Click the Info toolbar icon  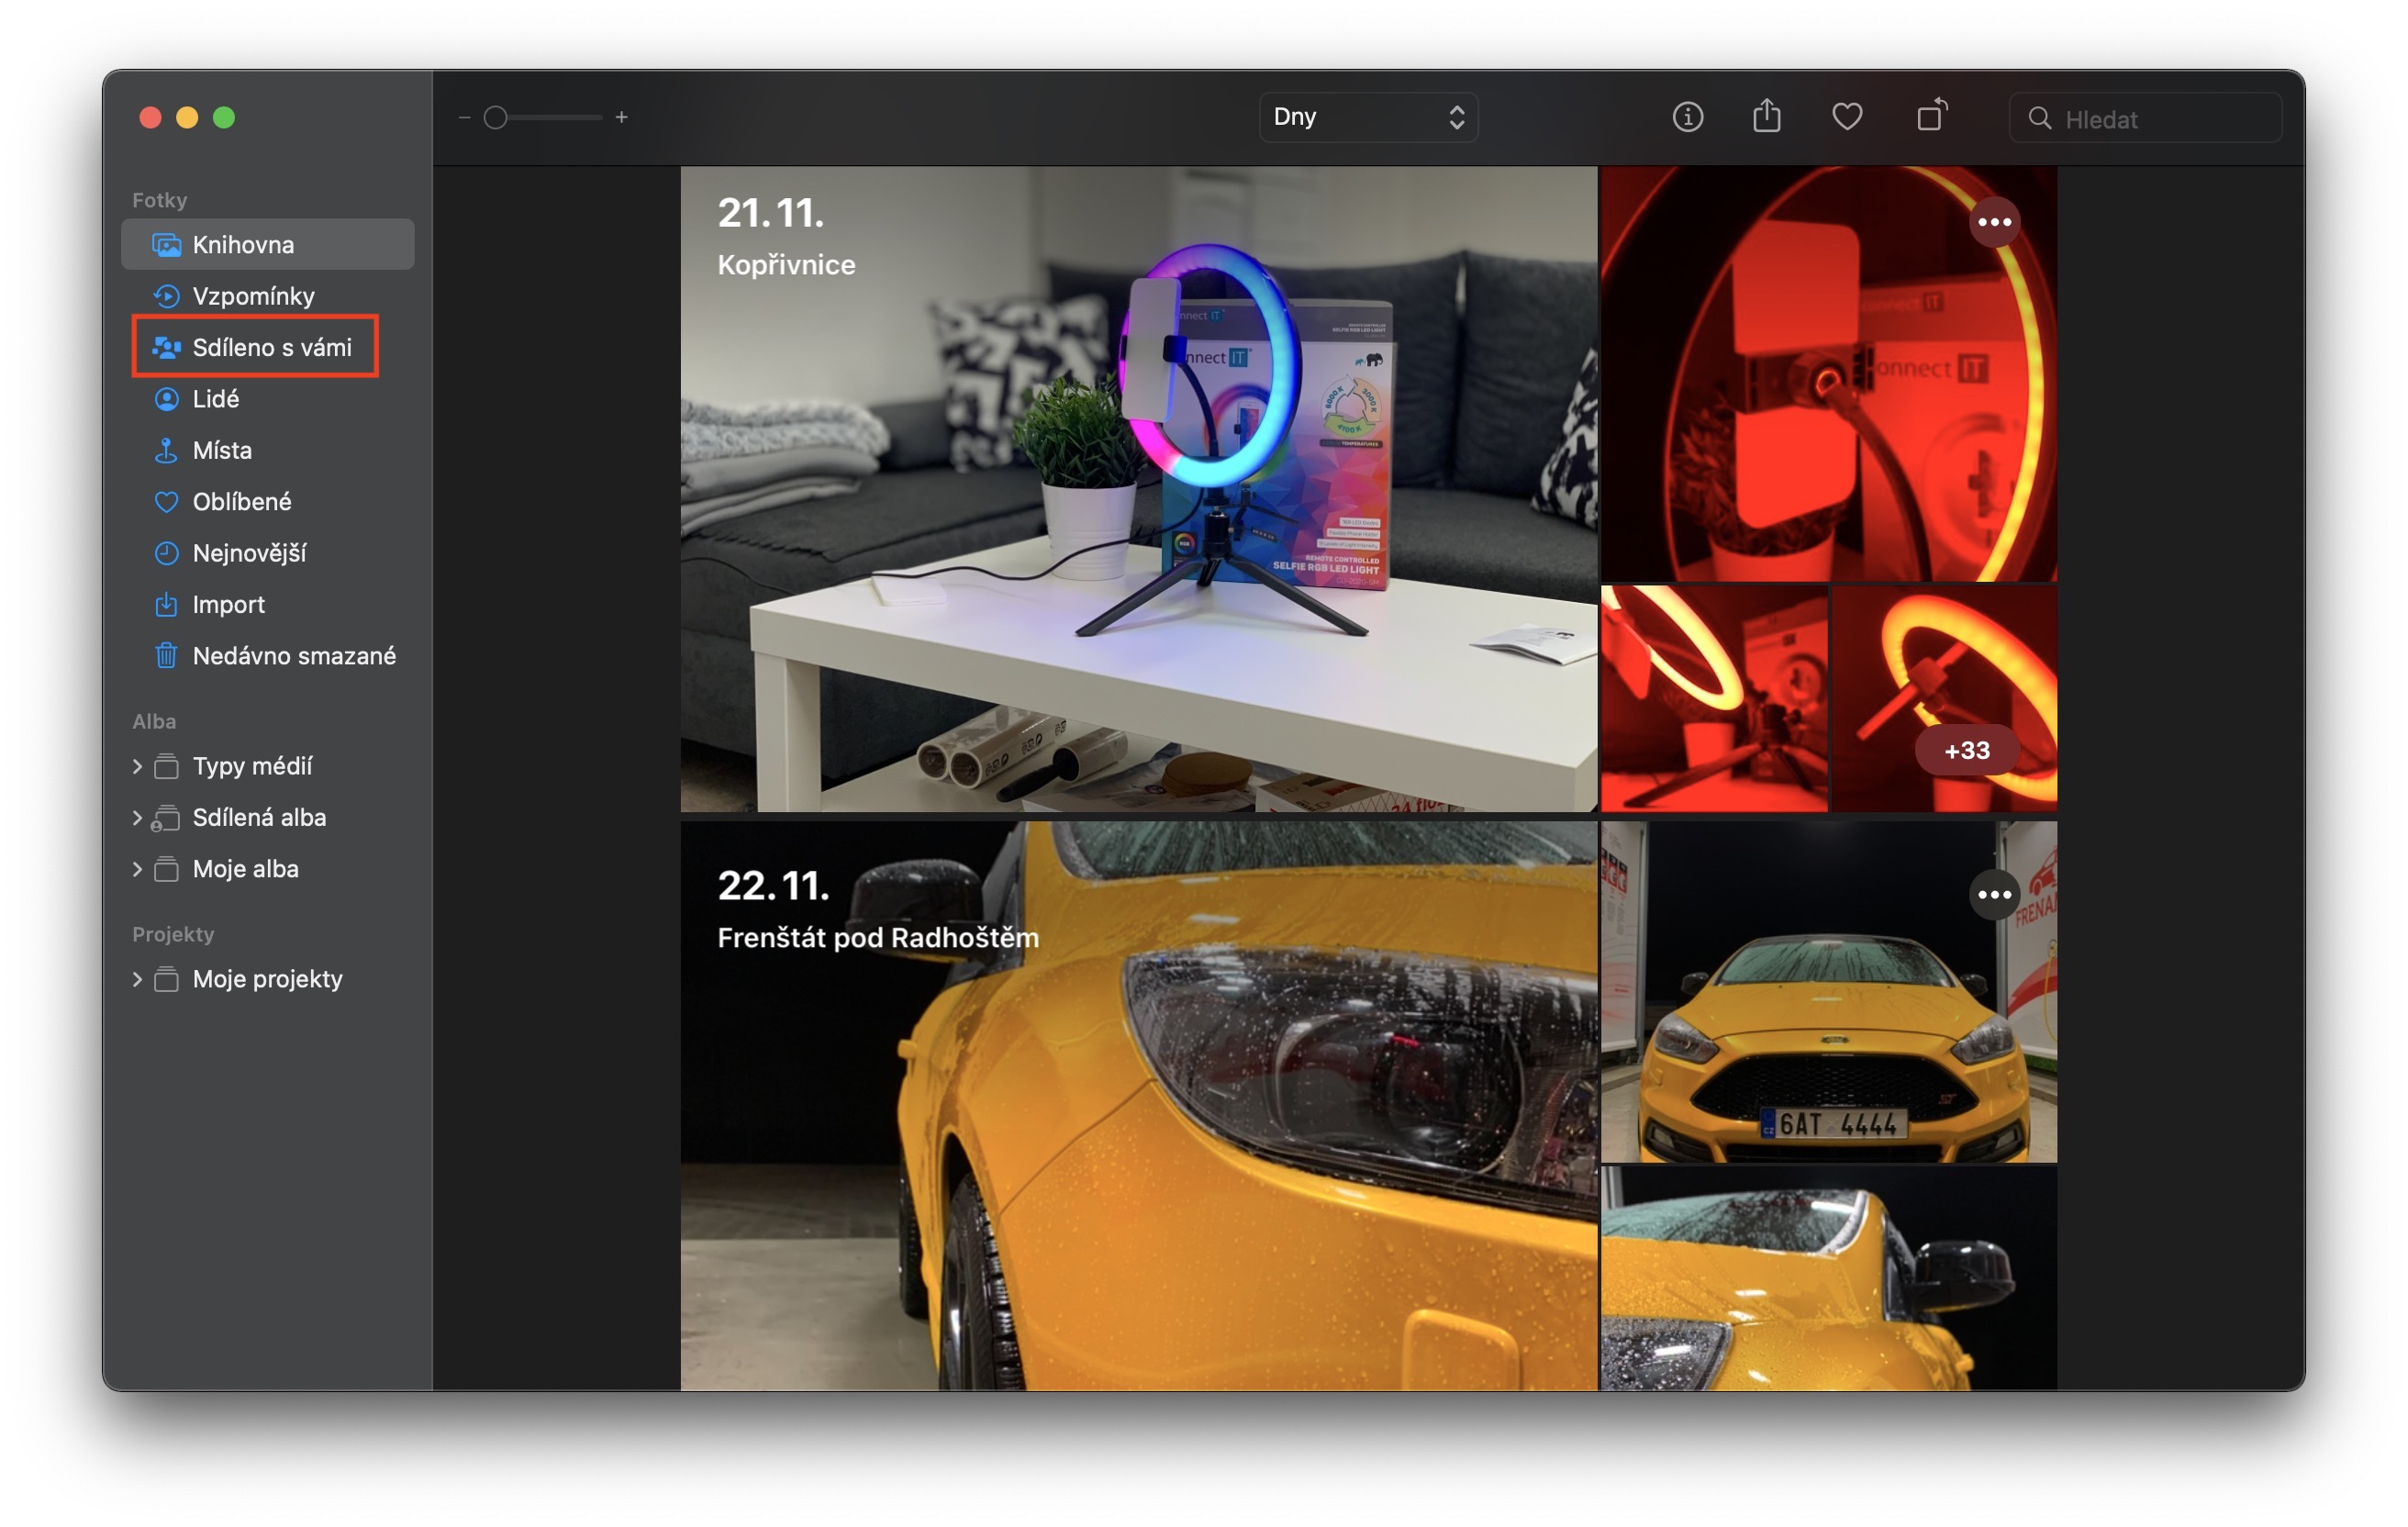point(1687,117)
